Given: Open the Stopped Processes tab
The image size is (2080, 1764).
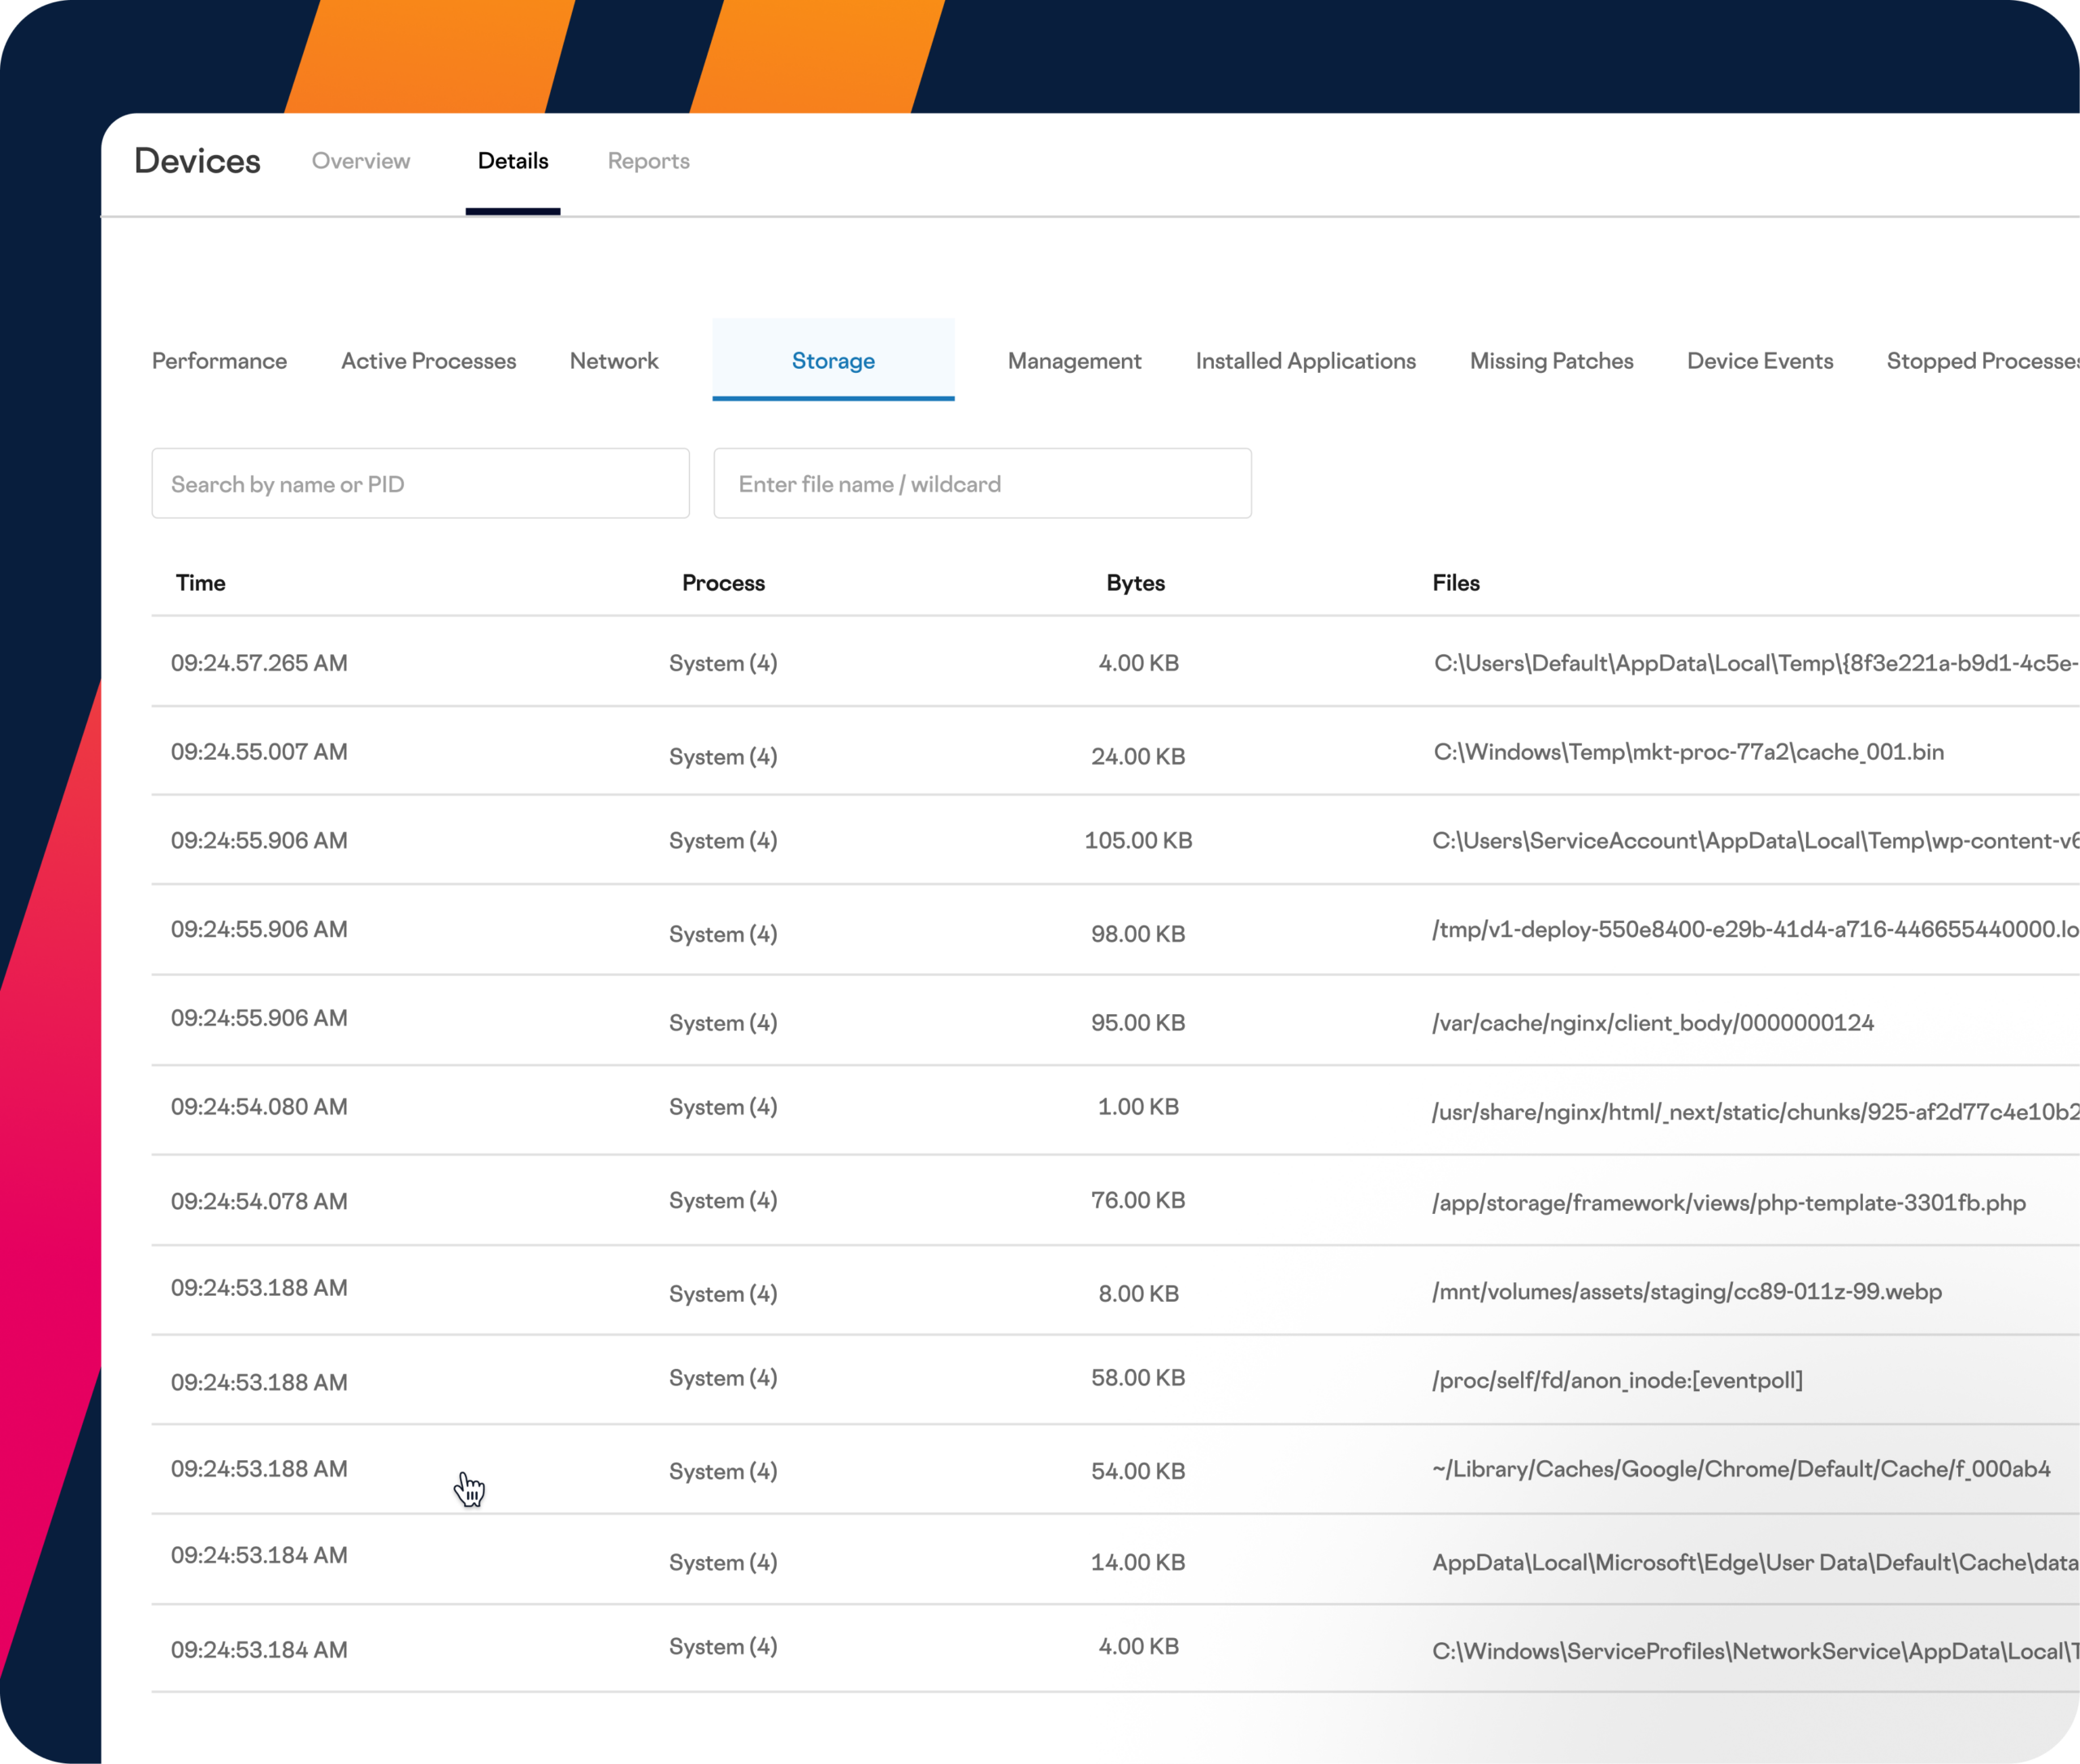Looking at the screenshot, I should click(1980, 361).
